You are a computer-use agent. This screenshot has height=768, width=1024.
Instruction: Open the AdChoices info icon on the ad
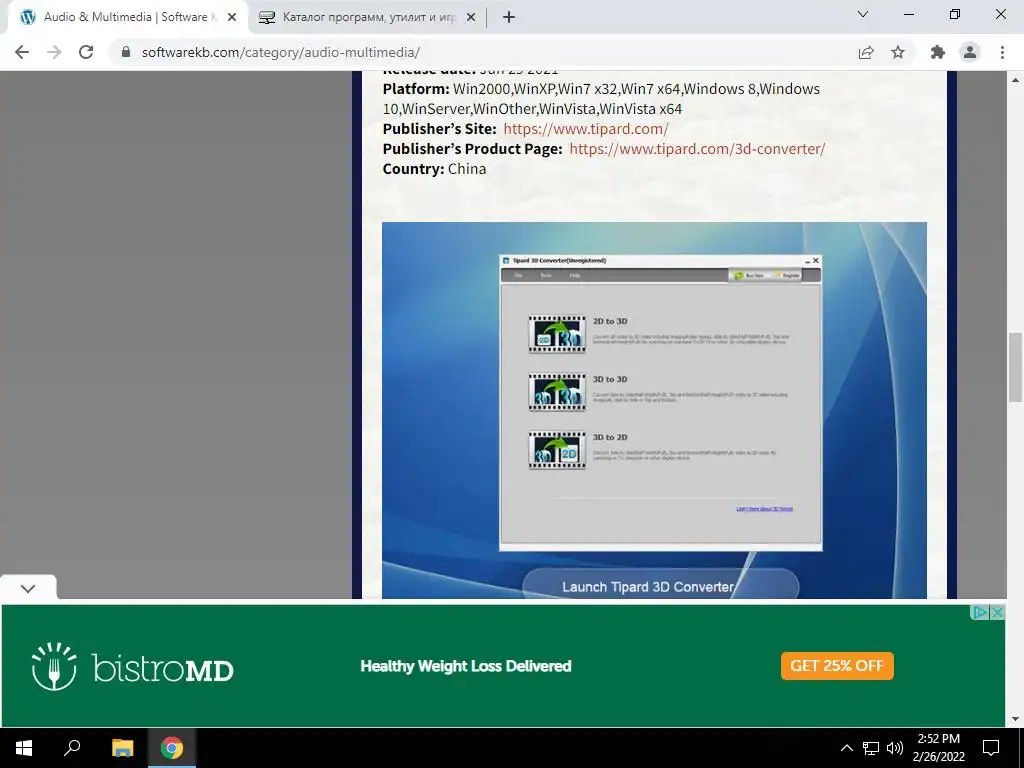point(980,613)
